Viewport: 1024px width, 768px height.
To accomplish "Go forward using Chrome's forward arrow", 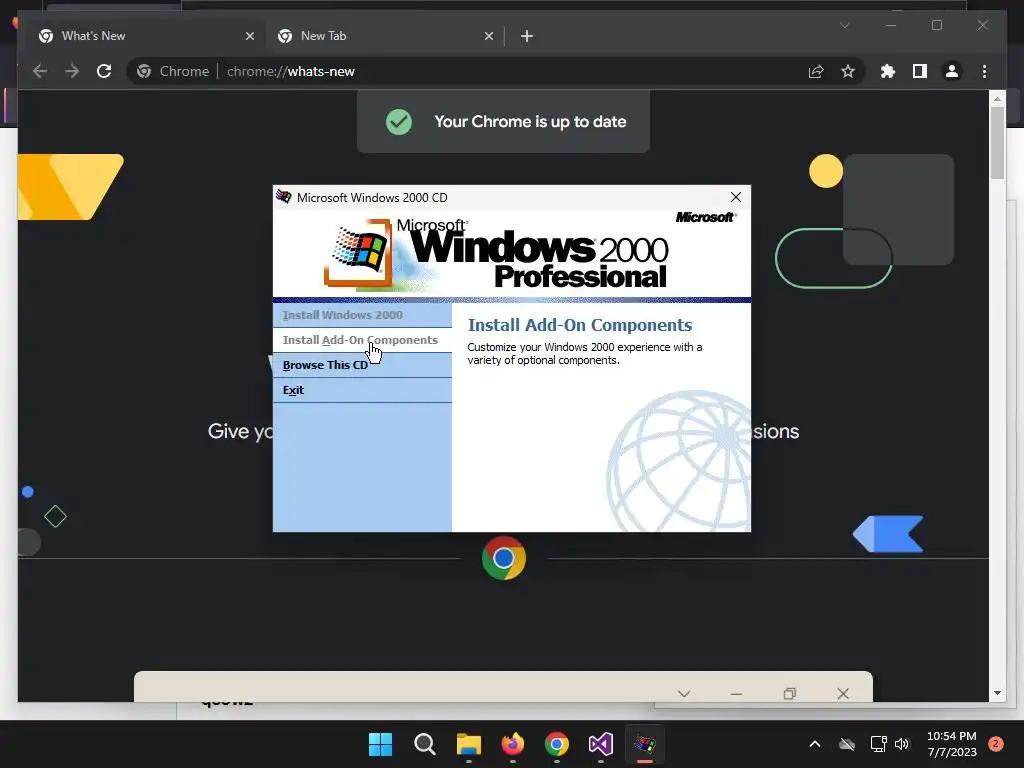I will pos(72,71).
